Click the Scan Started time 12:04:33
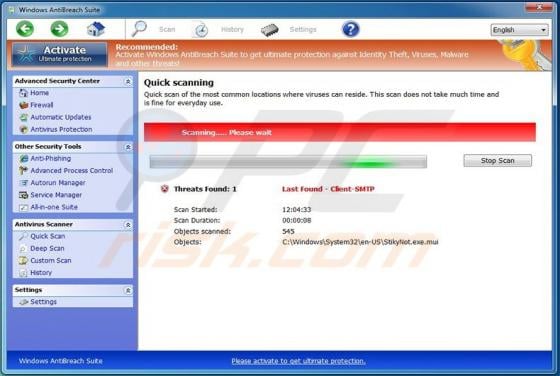This screenshot has height=376, width=560. (296, 210)
